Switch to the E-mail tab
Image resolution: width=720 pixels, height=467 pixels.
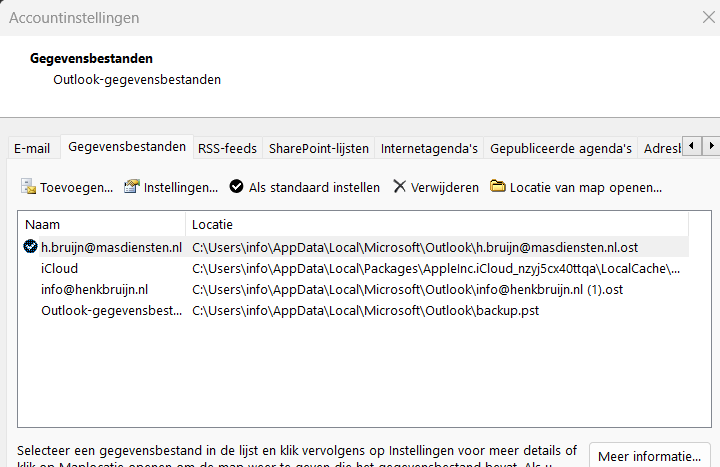click(32, 148)
